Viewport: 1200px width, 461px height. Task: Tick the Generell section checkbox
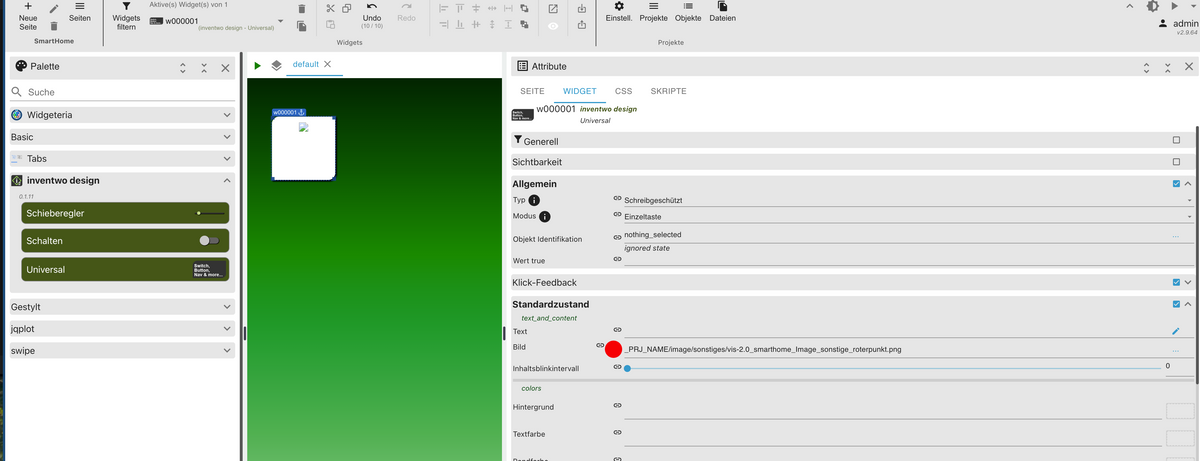coord(1176,141)
